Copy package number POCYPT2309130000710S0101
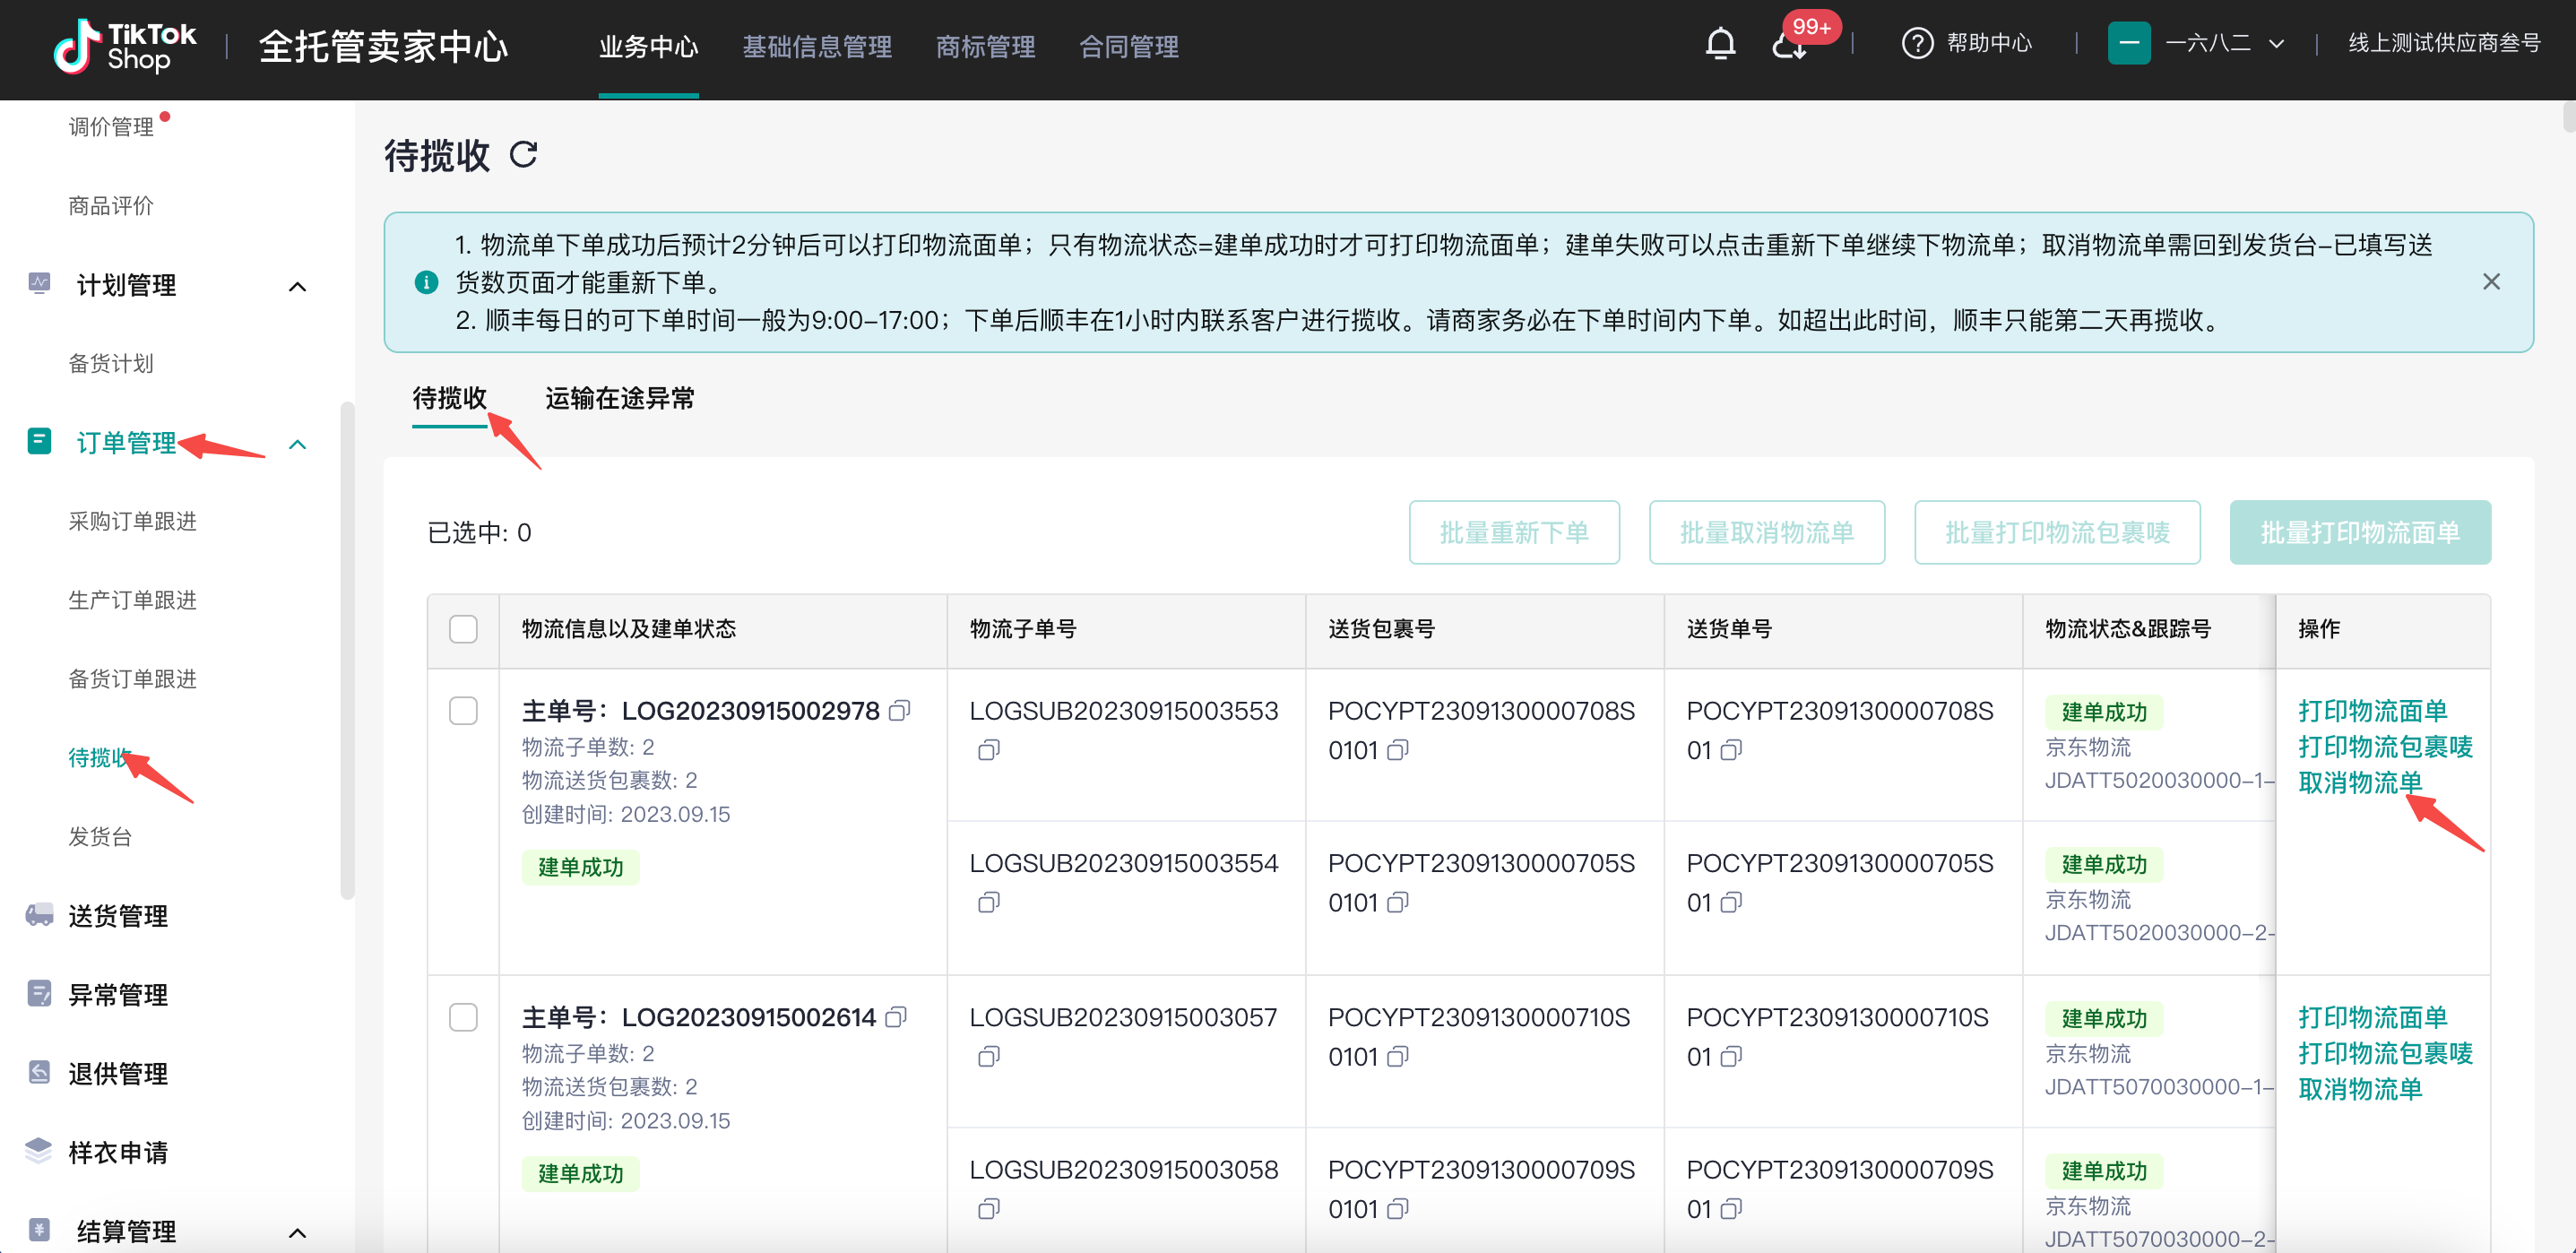 click(1398, 1057)
